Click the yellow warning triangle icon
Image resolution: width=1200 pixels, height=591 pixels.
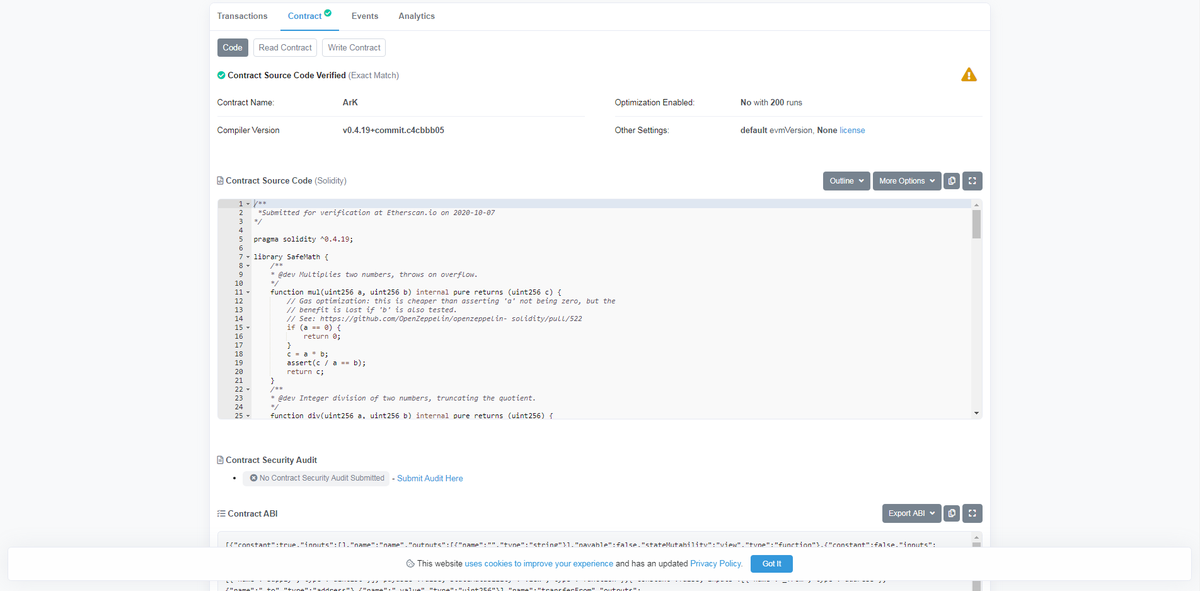pos(969,75)
